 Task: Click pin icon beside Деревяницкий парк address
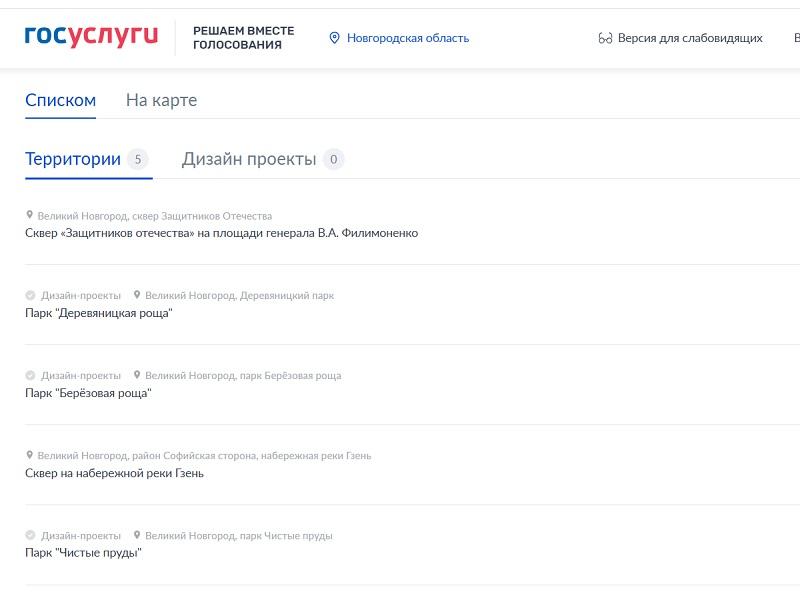(137, 294)
